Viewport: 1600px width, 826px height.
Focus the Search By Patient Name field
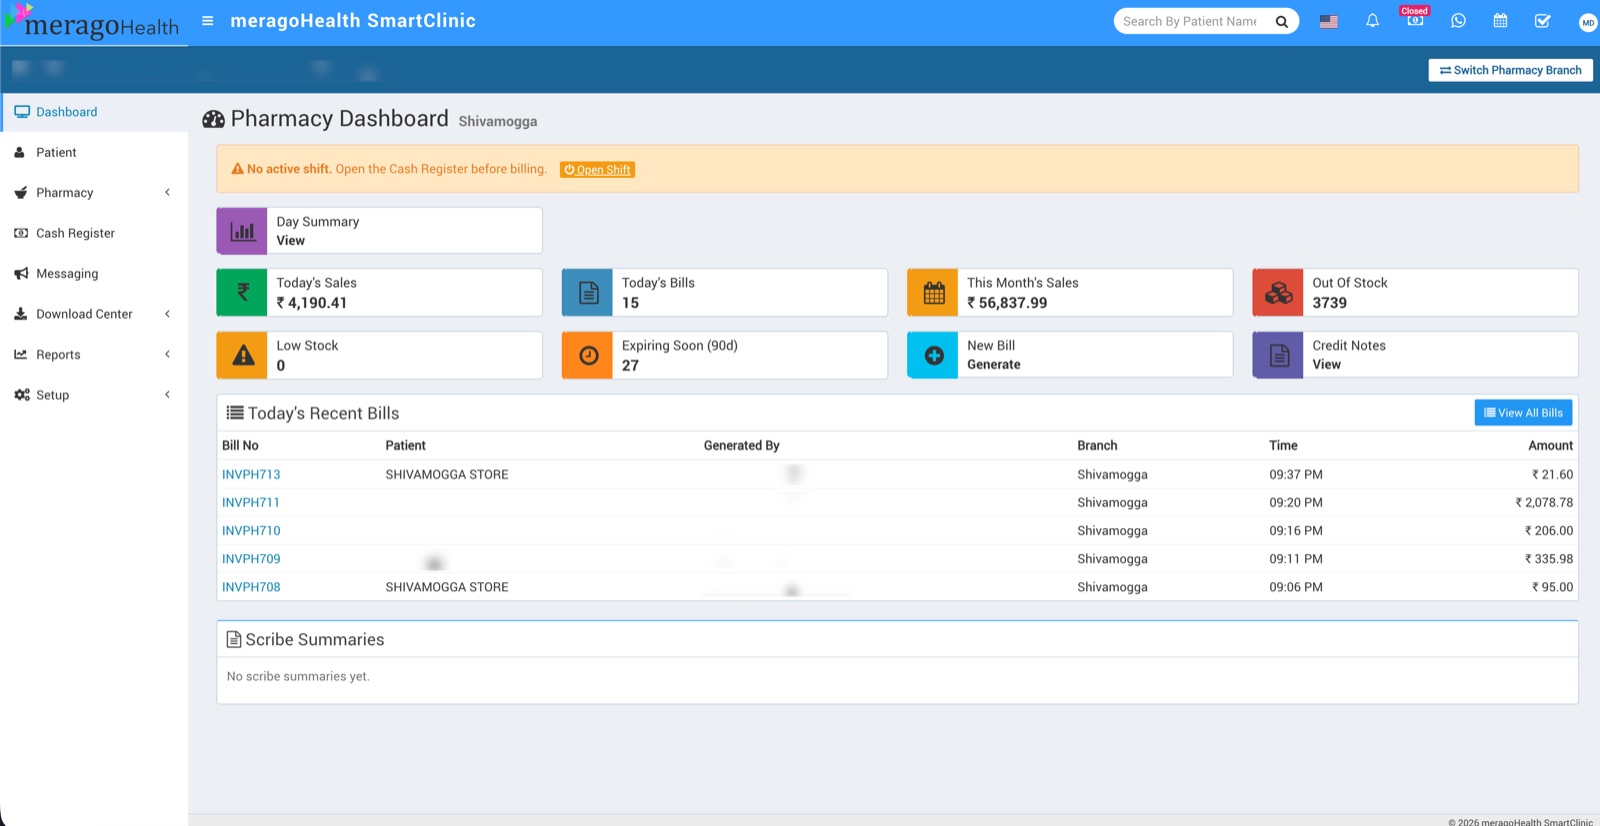pyautogui.click(x=1190, y=21)
